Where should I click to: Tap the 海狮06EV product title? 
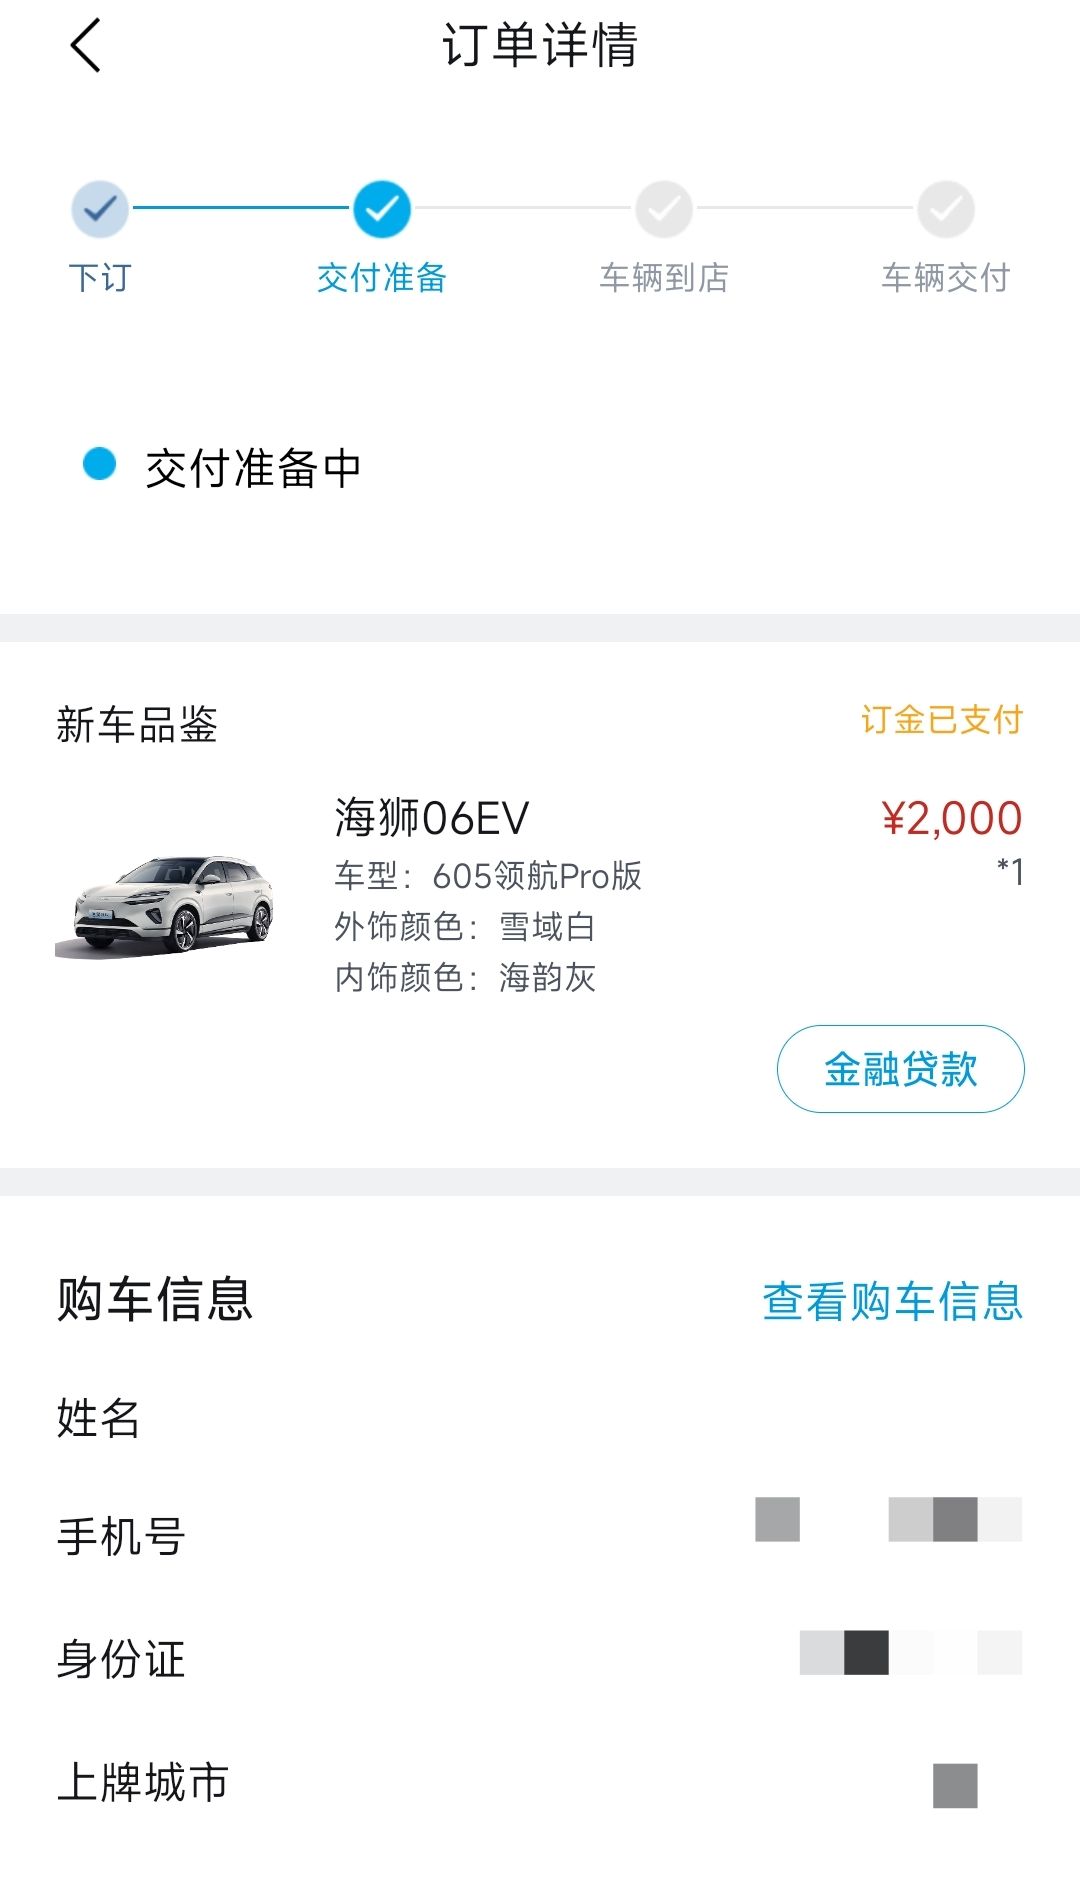click(x=431, y=818)
